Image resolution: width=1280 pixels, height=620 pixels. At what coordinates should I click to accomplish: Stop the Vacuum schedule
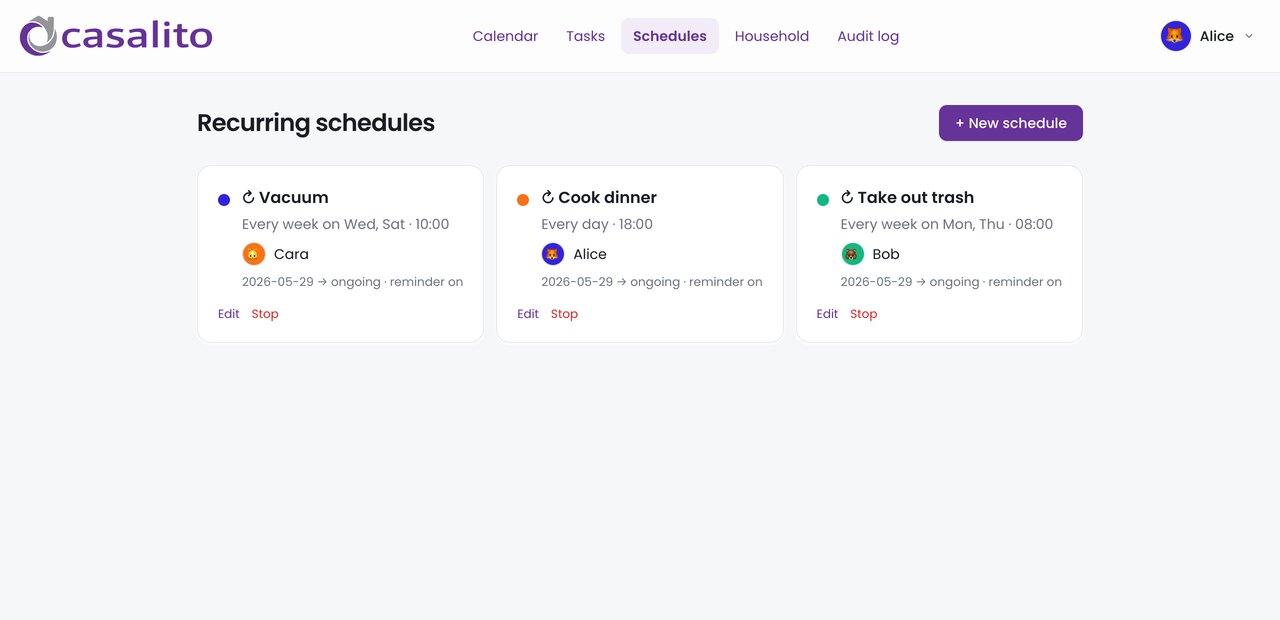coord(265,314)
